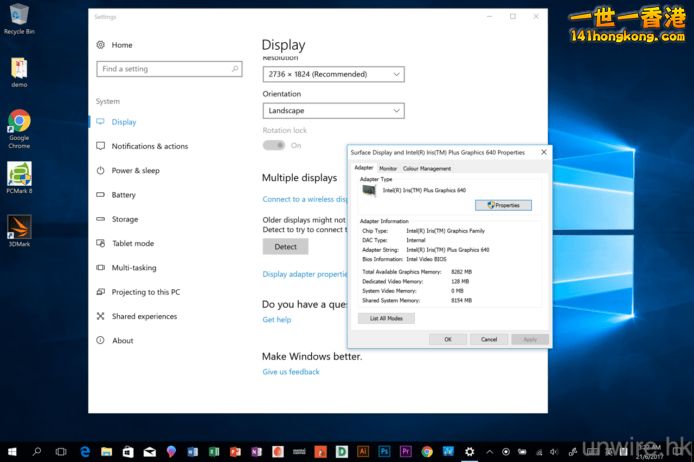Click the greyed Apply button
This screenshot has height=462, width=694.
coord(530,339)
